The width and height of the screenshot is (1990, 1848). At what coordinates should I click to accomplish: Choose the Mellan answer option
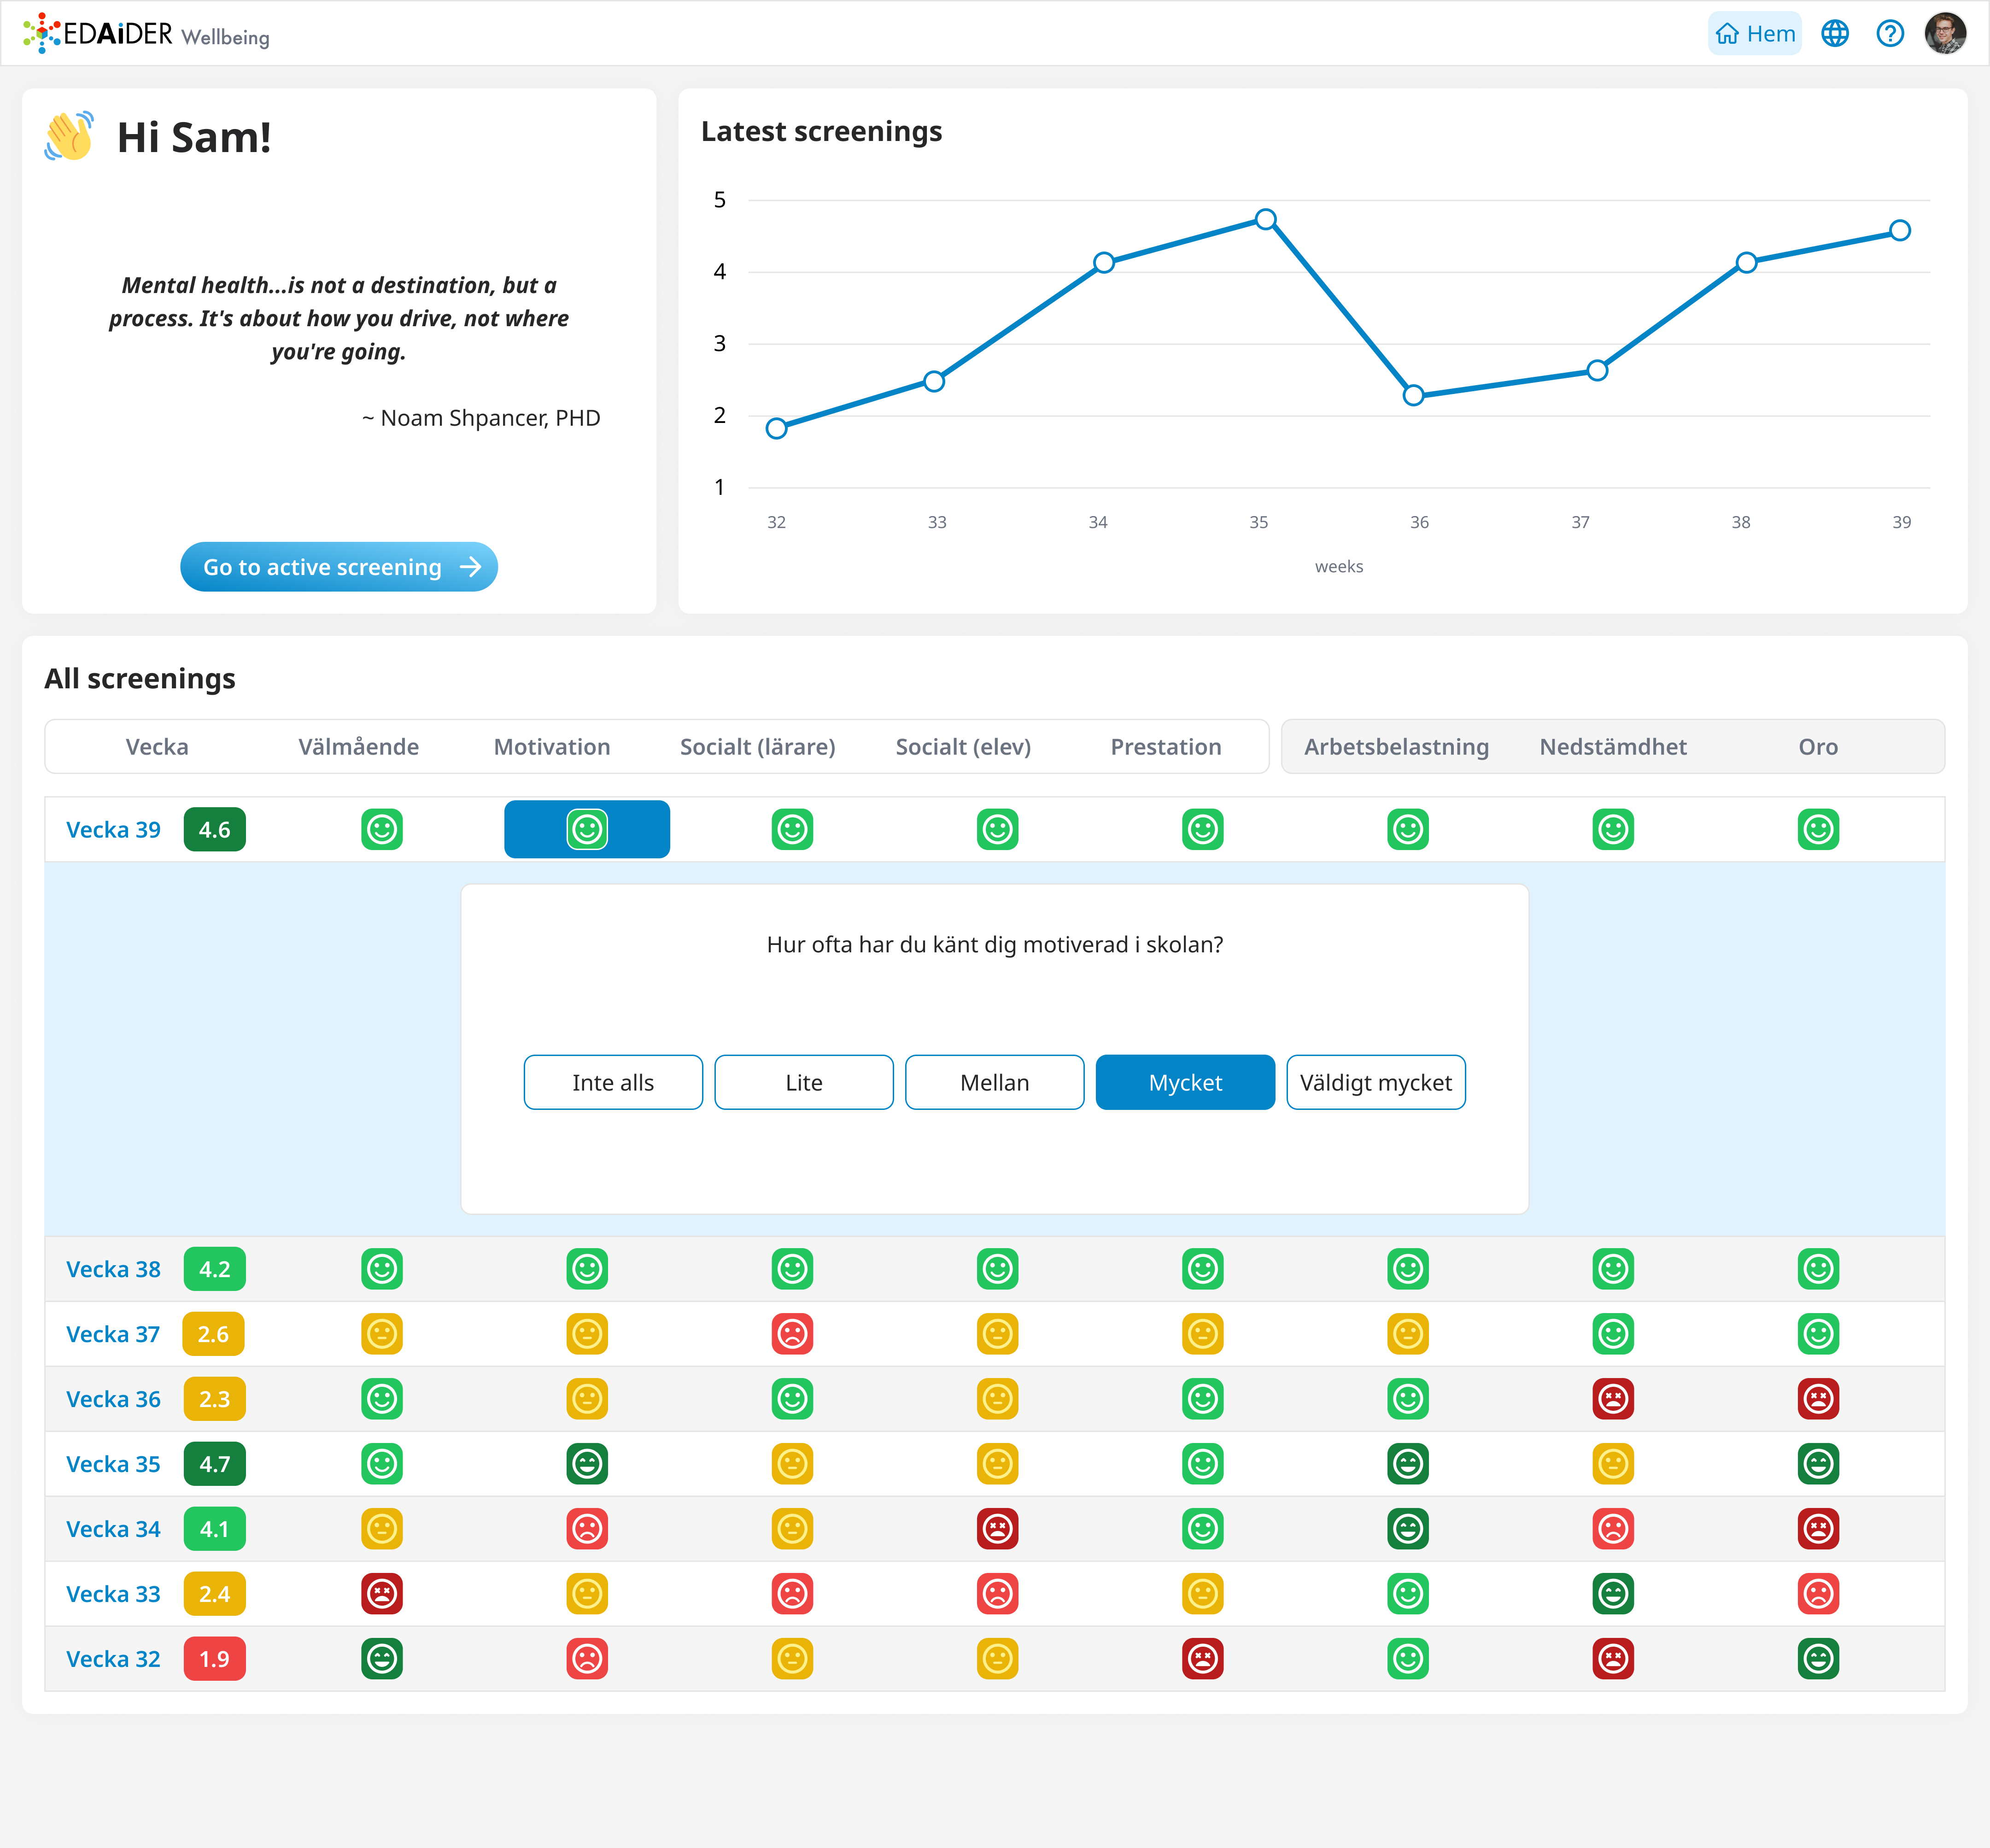click(x=994, y=1082)
